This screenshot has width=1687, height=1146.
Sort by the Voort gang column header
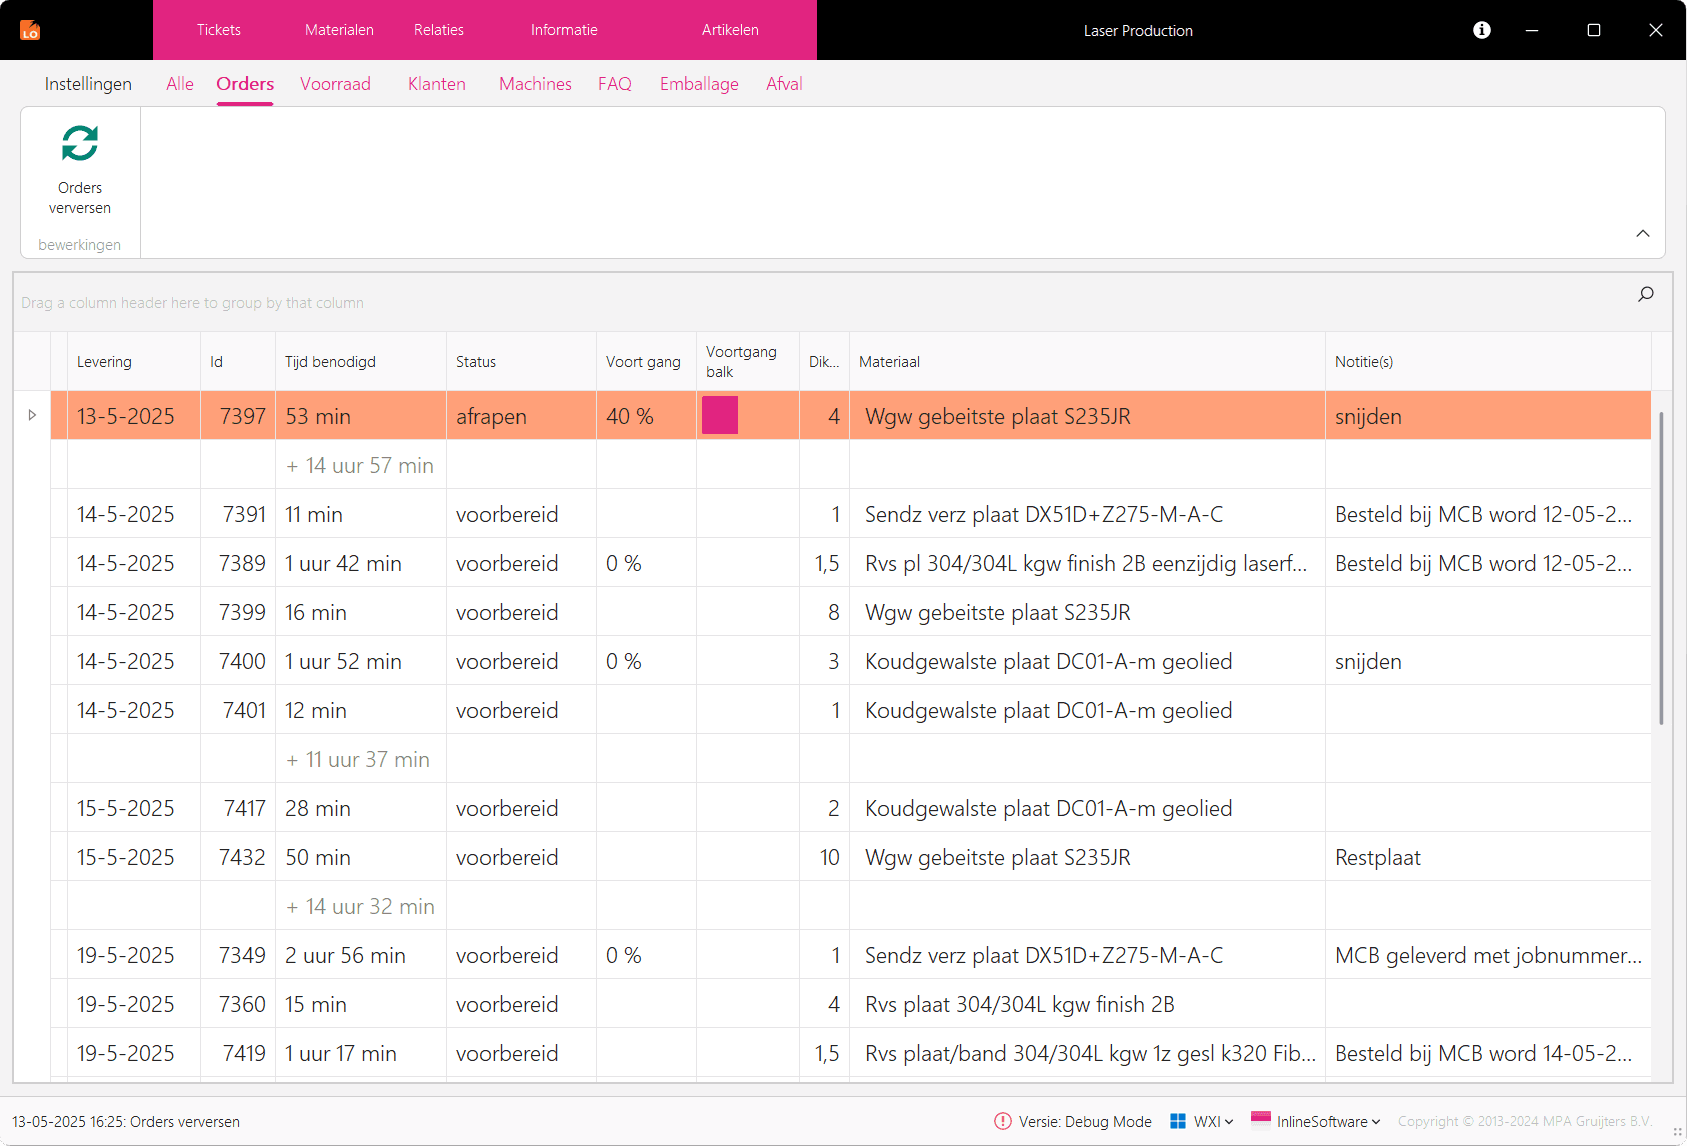coord(646,361)
